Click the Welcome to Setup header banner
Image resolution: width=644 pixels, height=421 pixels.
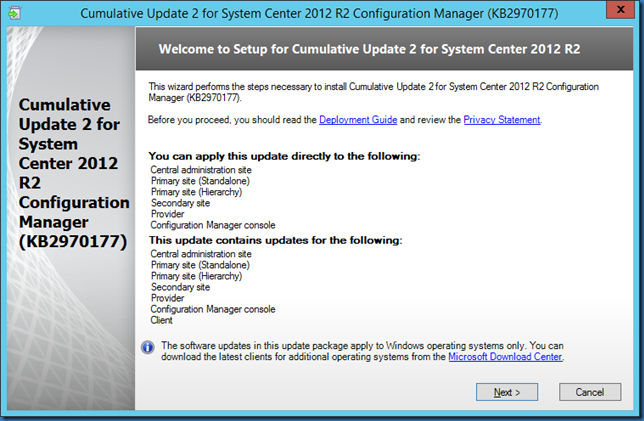pyautogui.click(x=386, y=49)
